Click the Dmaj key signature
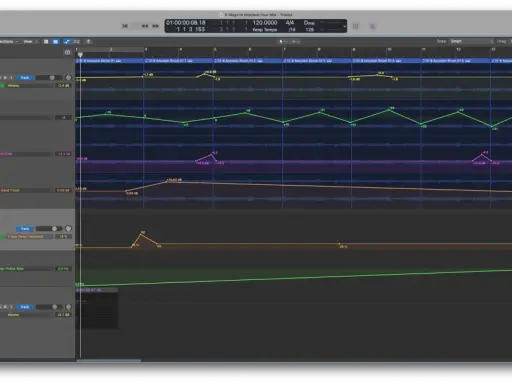This screenshot has height=384, width=512. click(309, 23)
